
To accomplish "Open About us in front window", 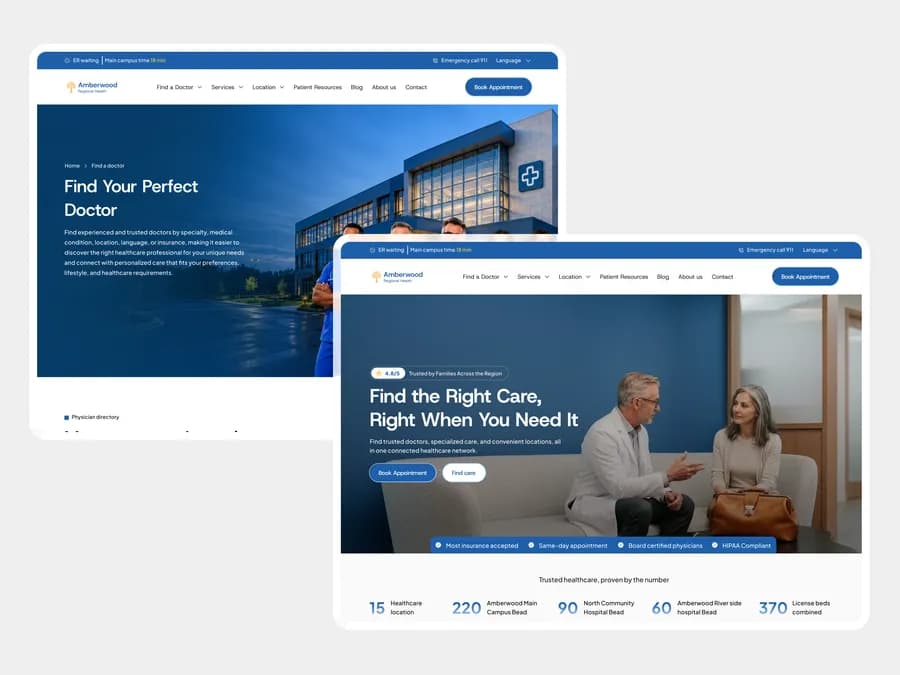I will [690, 277].
